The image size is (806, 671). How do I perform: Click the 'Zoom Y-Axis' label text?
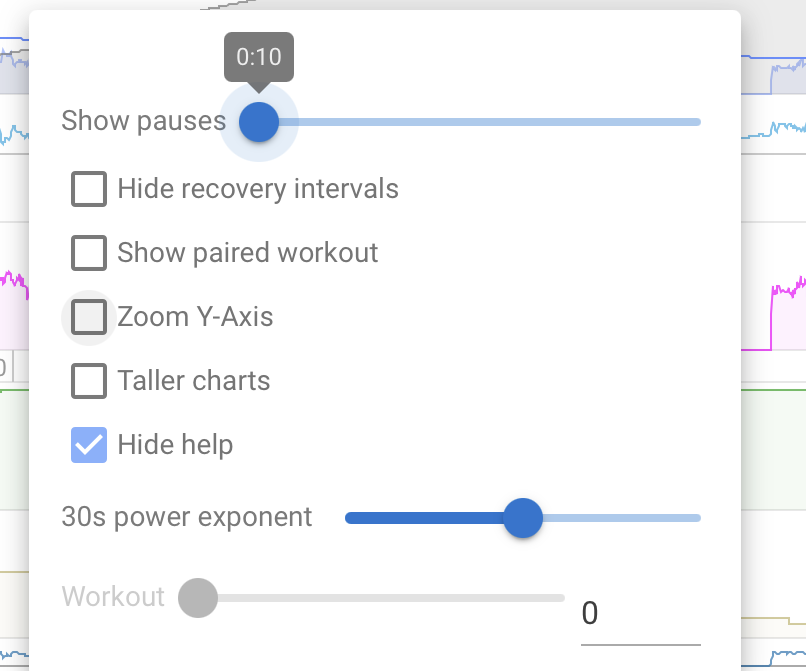tap(195, 317)
